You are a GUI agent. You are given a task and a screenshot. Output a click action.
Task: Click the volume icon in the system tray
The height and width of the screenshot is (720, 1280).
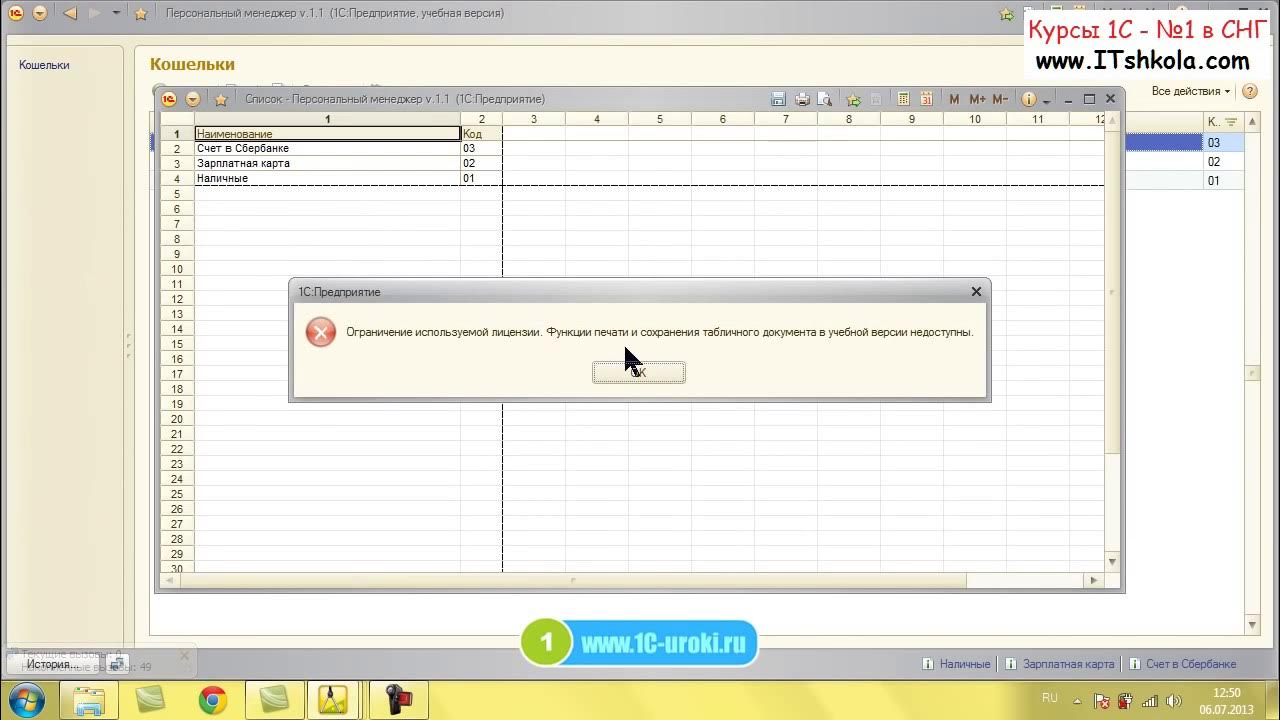[1173, 701]
